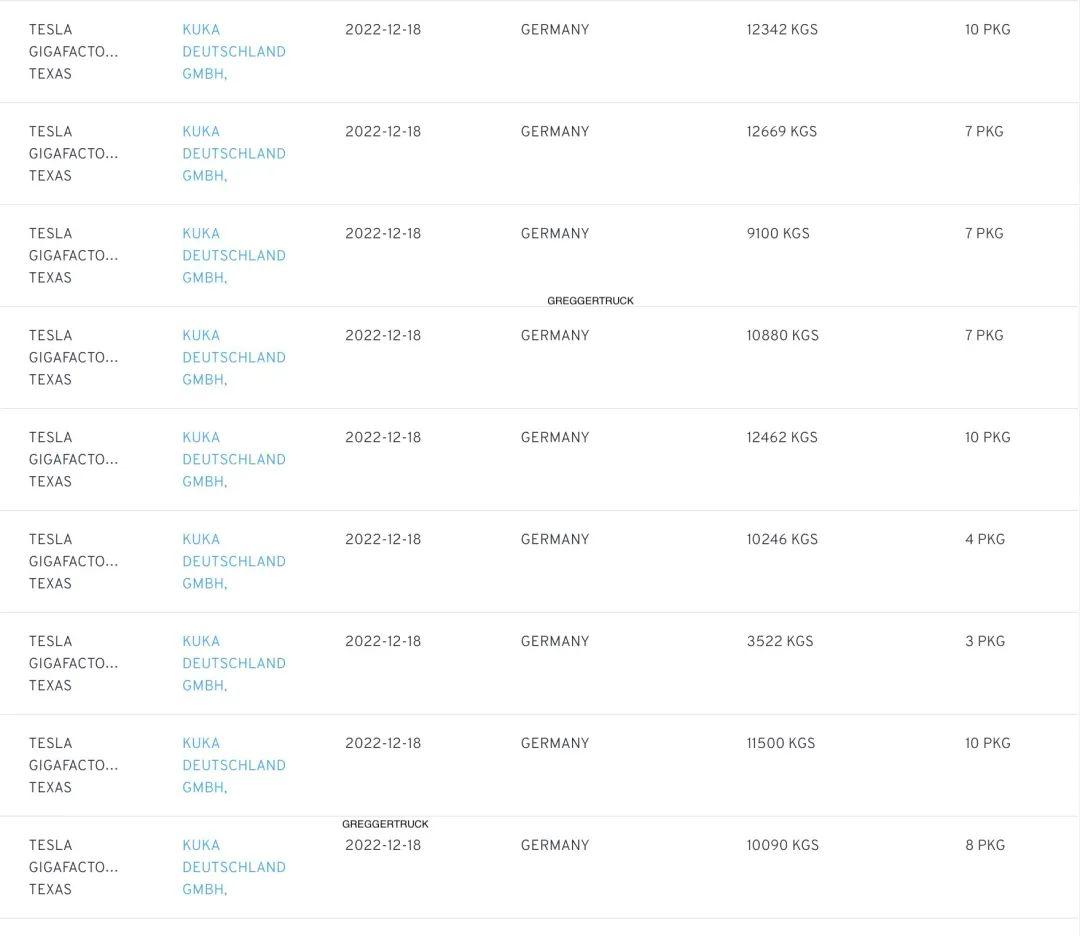Select Tesla Gigafactory Texas in 11500 KGS row
Image resolution: width=1080 pixels, height=936 pixels.
[x=73, y=766]
